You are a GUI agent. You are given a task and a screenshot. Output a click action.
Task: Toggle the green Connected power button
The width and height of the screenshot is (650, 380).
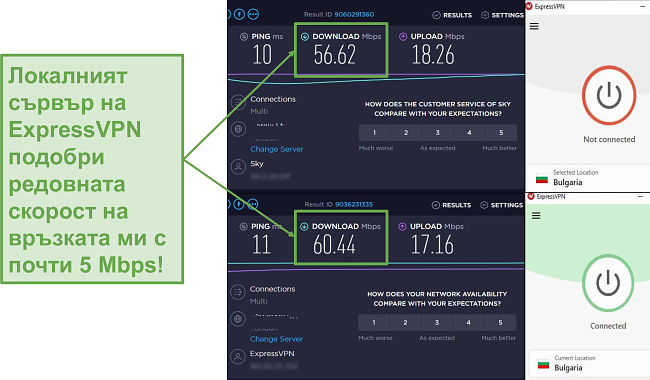(608, 283)
